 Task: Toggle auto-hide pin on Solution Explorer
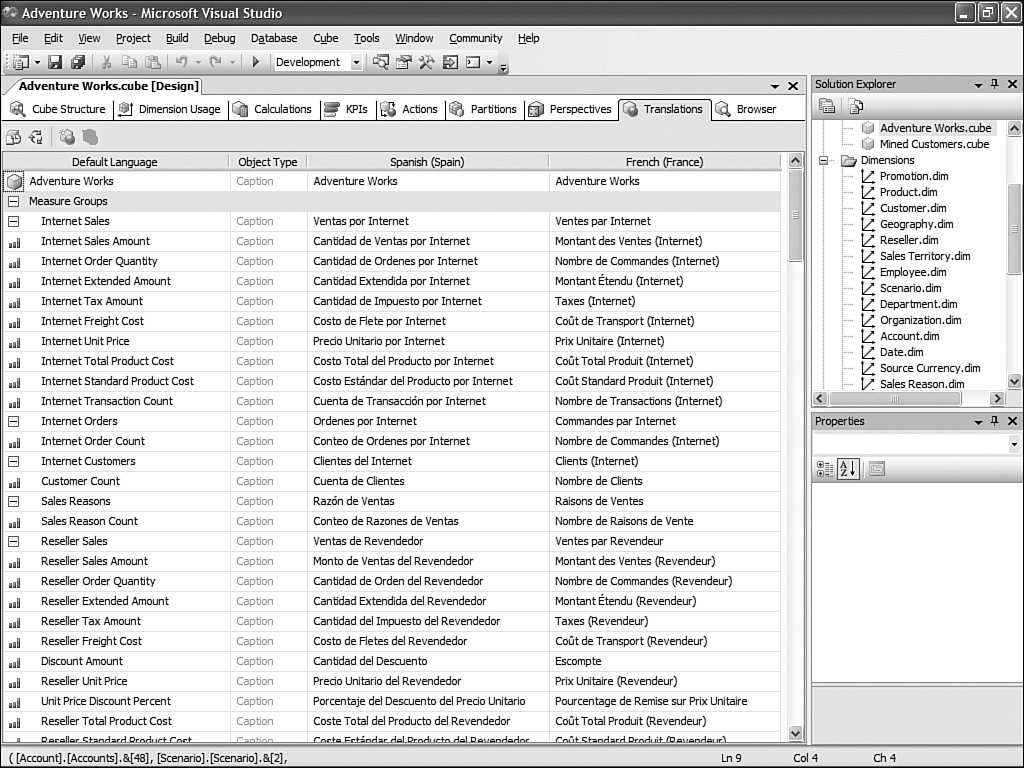tap(995, 84)
